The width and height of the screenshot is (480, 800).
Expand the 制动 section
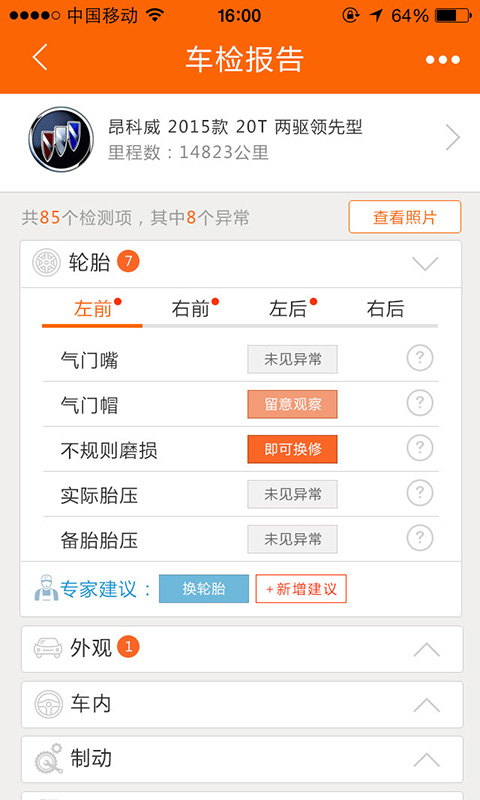pos(426,760)
